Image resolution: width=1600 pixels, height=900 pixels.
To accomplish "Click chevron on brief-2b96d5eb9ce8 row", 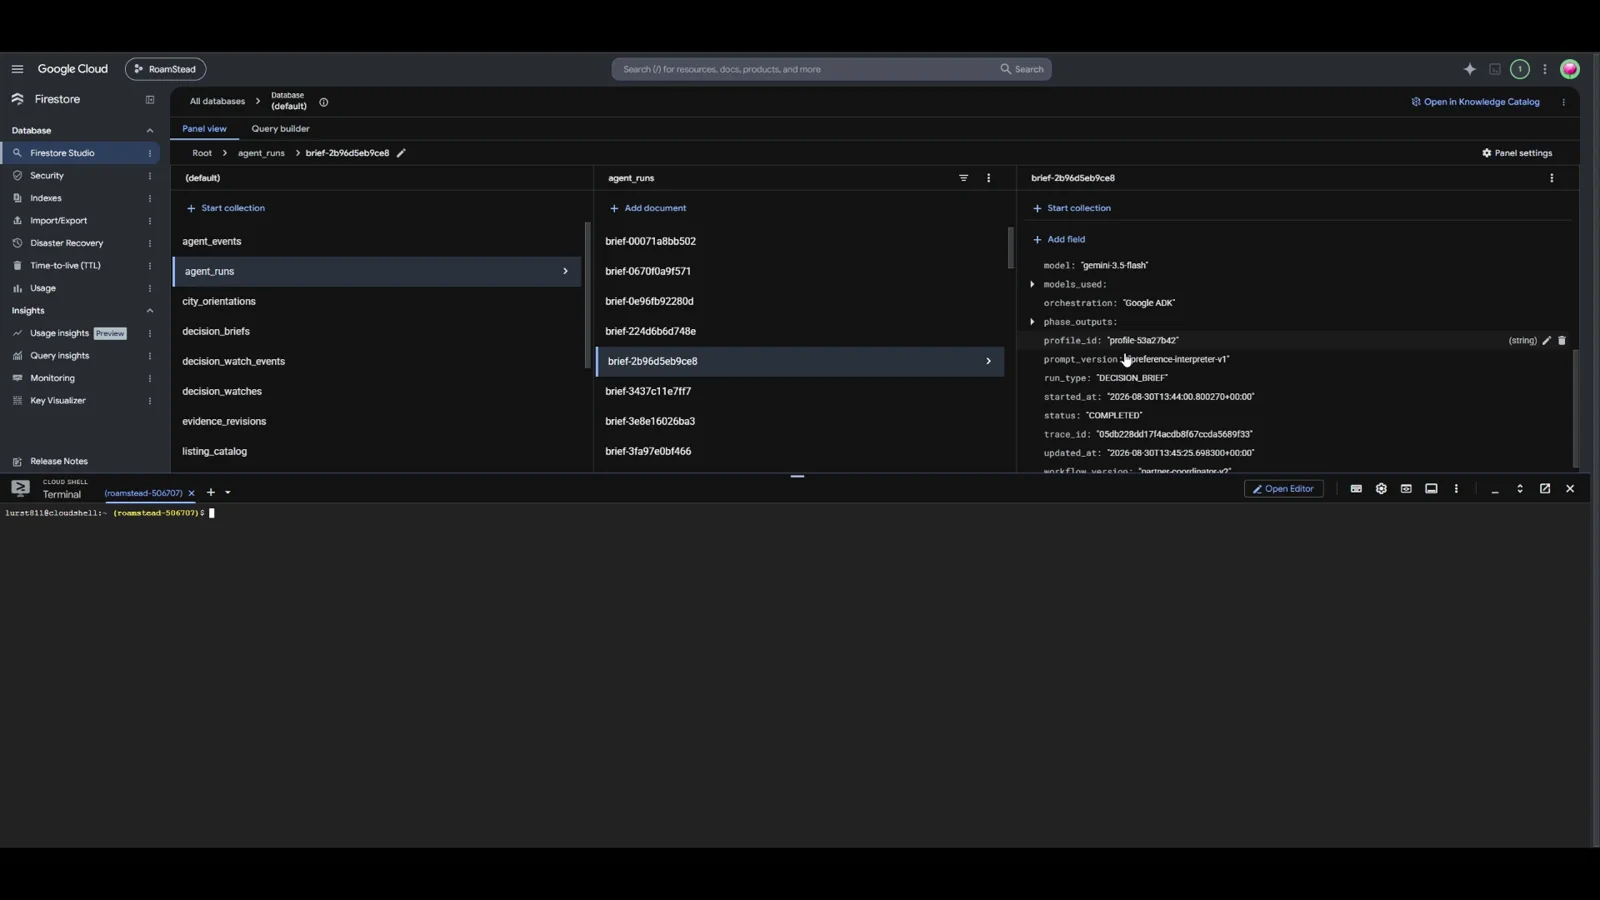I will [x=988, y=361].
